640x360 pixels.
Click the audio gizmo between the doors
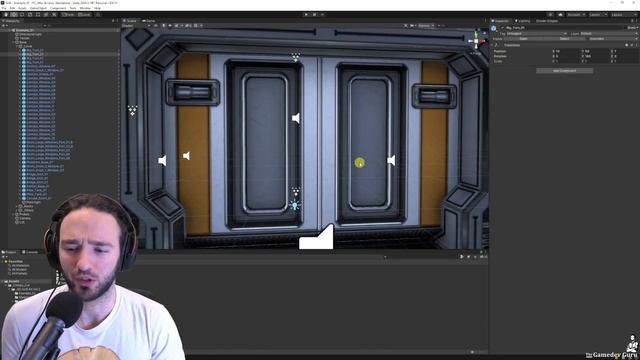(296, 118)
